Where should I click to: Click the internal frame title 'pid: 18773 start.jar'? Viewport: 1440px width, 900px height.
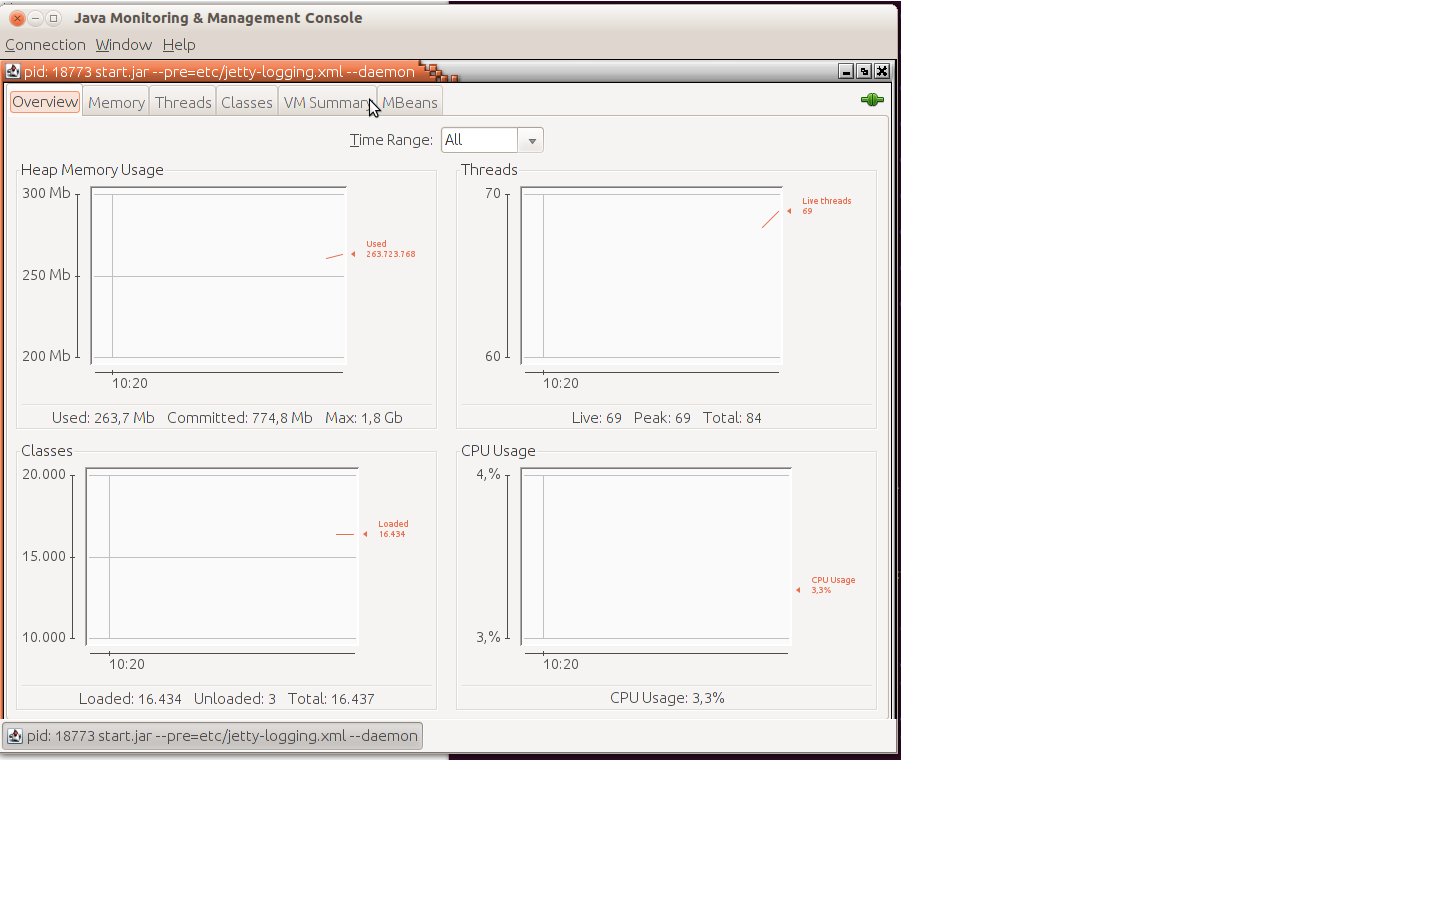coord(219,72)
